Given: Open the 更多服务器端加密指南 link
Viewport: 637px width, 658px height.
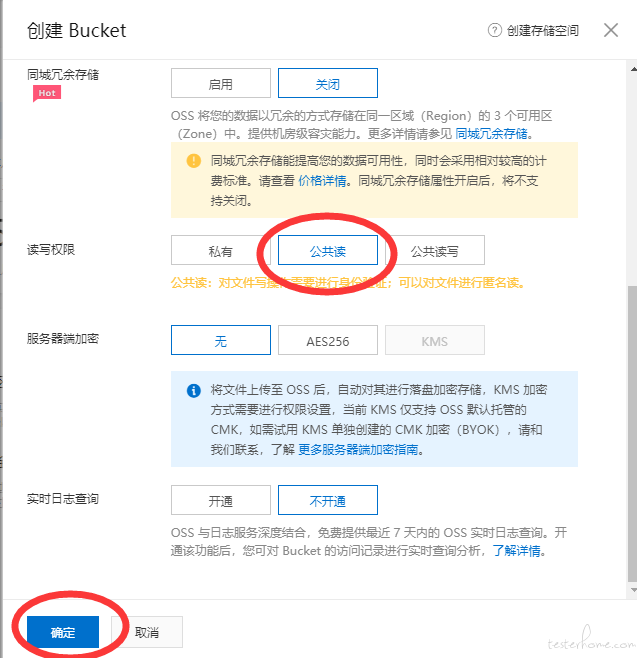Looking at the screenshot, I should click(358, 450).
